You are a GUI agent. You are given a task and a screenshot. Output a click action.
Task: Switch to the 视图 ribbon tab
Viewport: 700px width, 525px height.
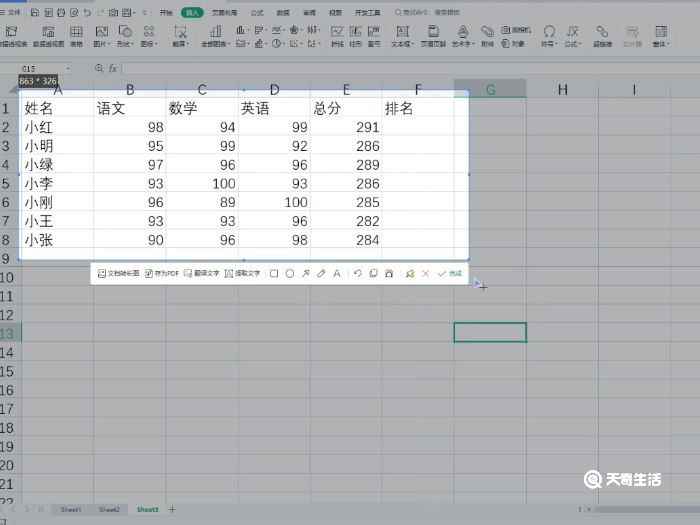click(x=335, y=12)
